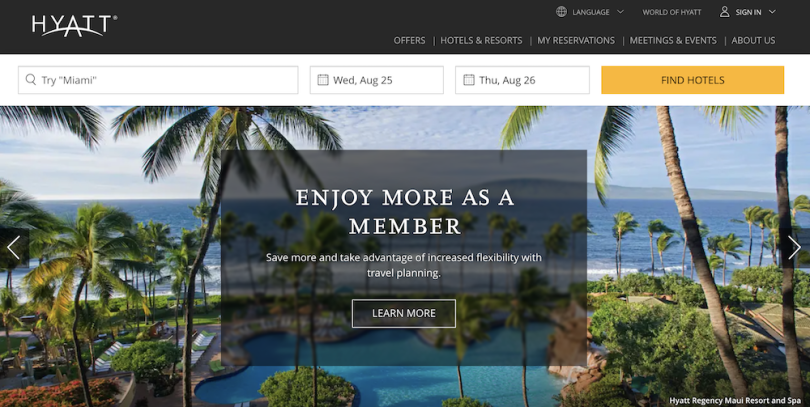Click the globe language icon
The height and width of the screenshot is (407, 810).
561,12
